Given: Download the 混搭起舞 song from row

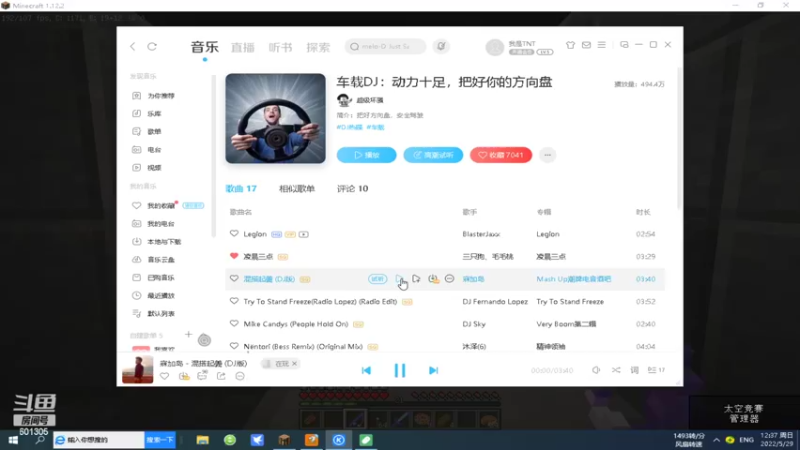Looking at the screenshot, I should [x=433, y=279].
